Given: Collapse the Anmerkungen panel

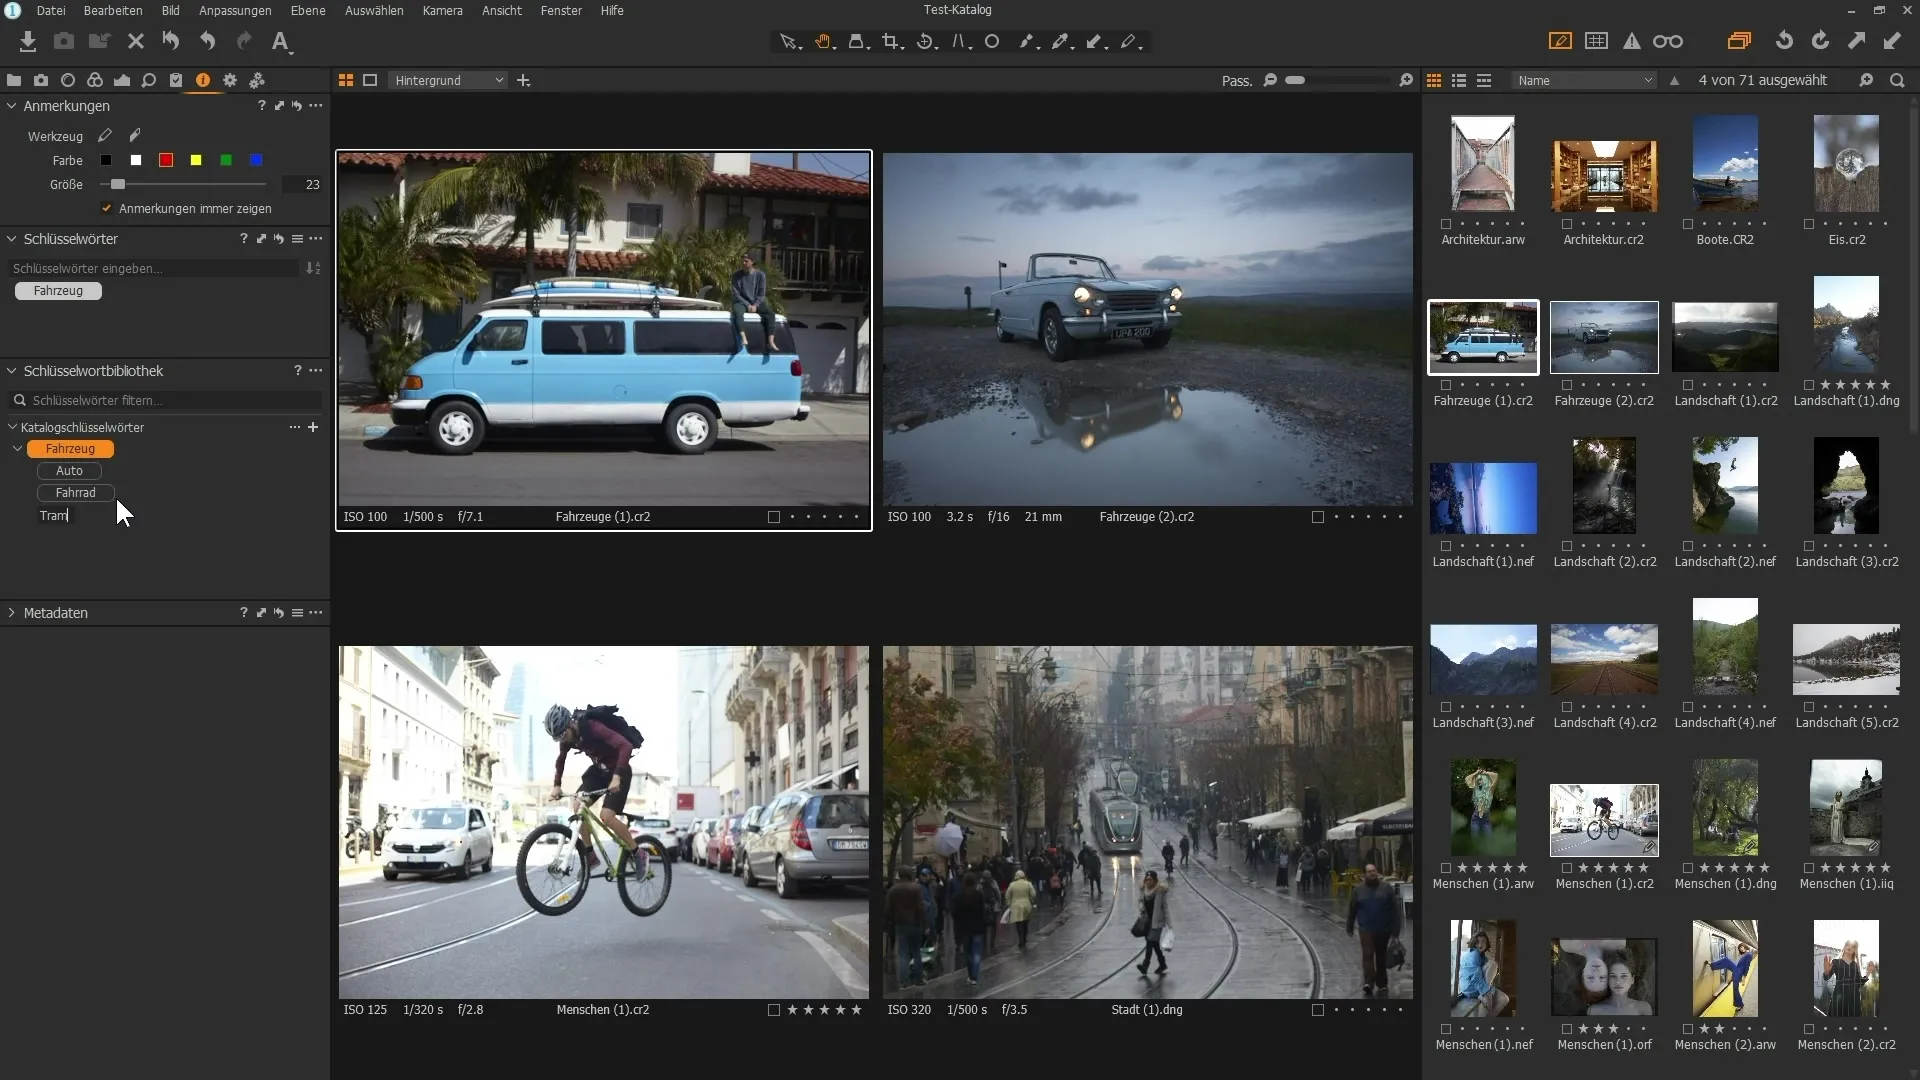Looking at the screenshot, I should pyautogui.click(x=12, y=106).
